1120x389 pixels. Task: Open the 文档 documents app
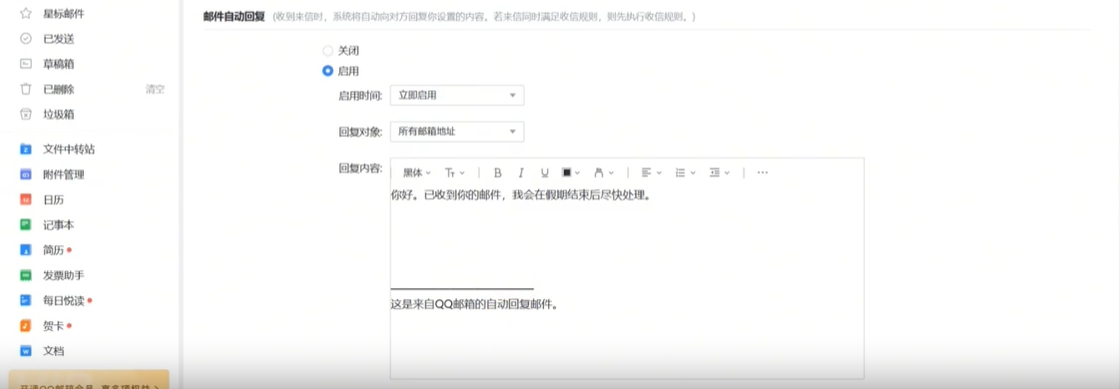point(53,351)
